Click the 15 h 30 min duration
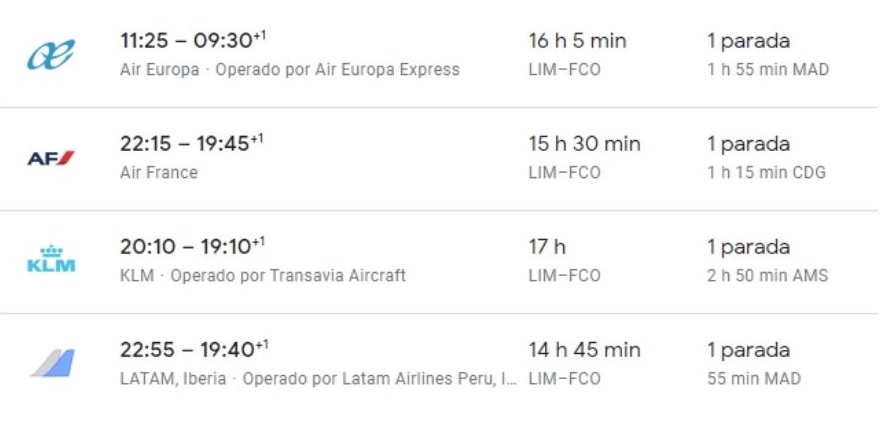Viewport: 886px width, 433px height. click(584, 144)
